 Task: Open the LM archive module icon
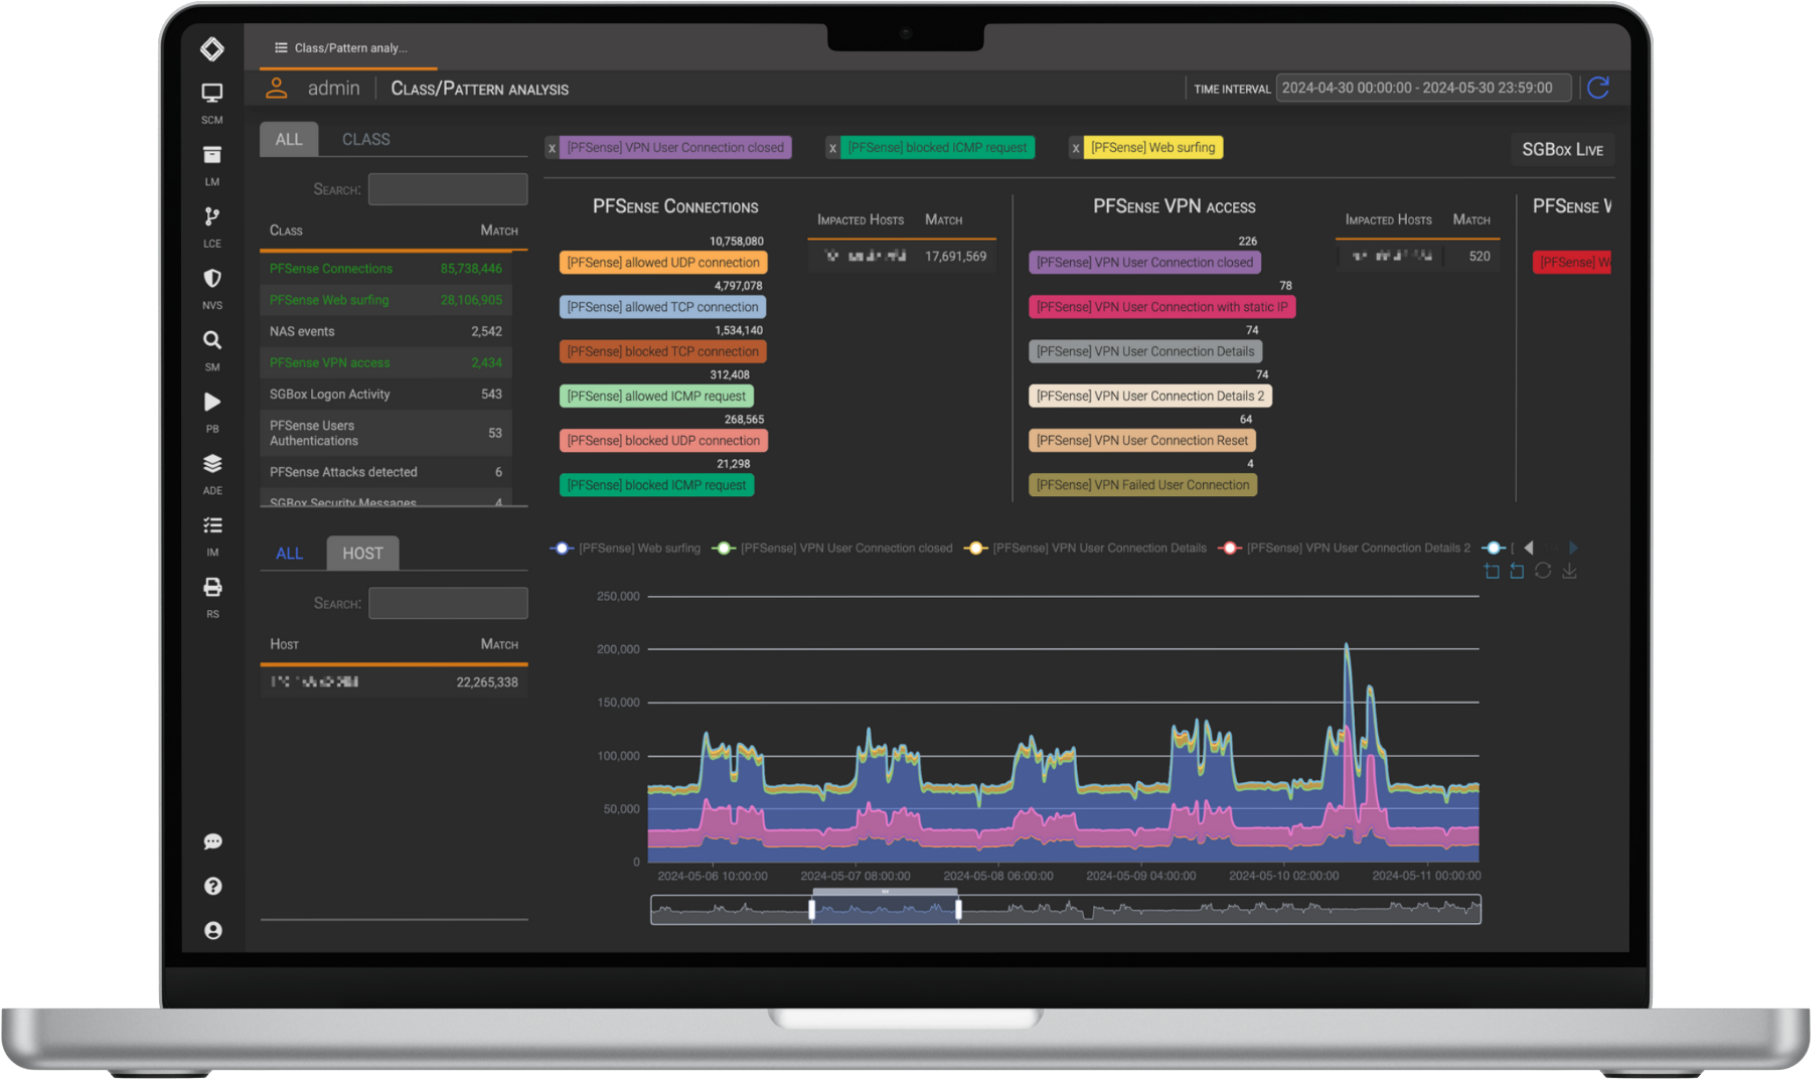click(x=212, y=155)
